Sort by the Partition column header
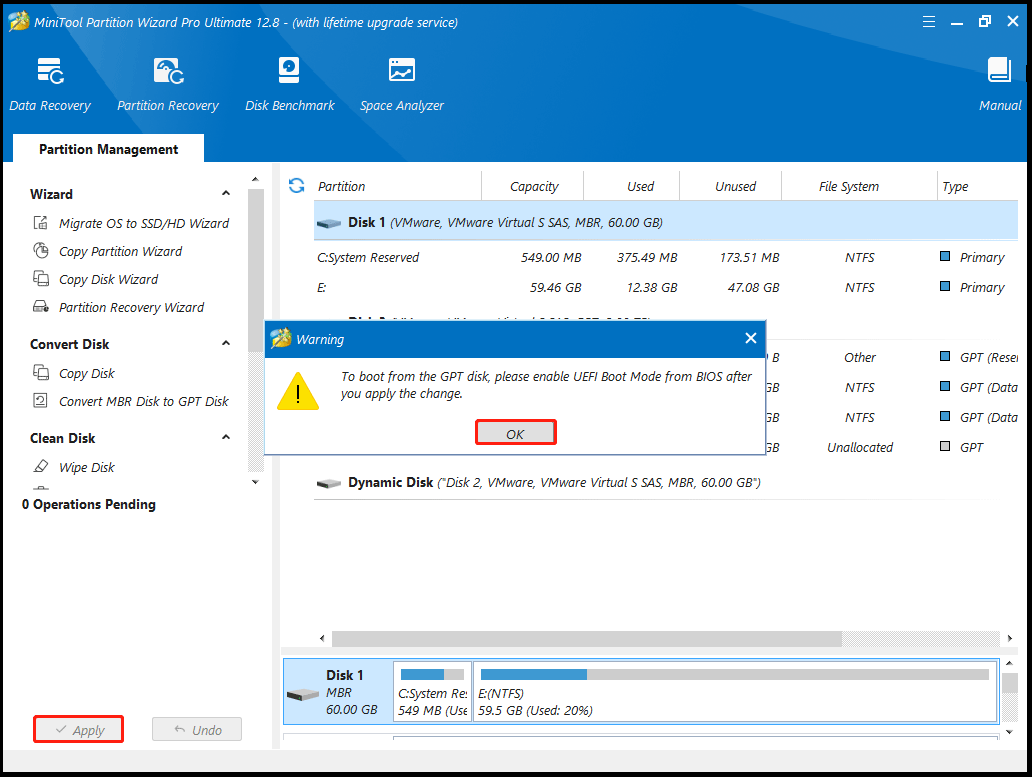1032x777 pixels. 398,186
